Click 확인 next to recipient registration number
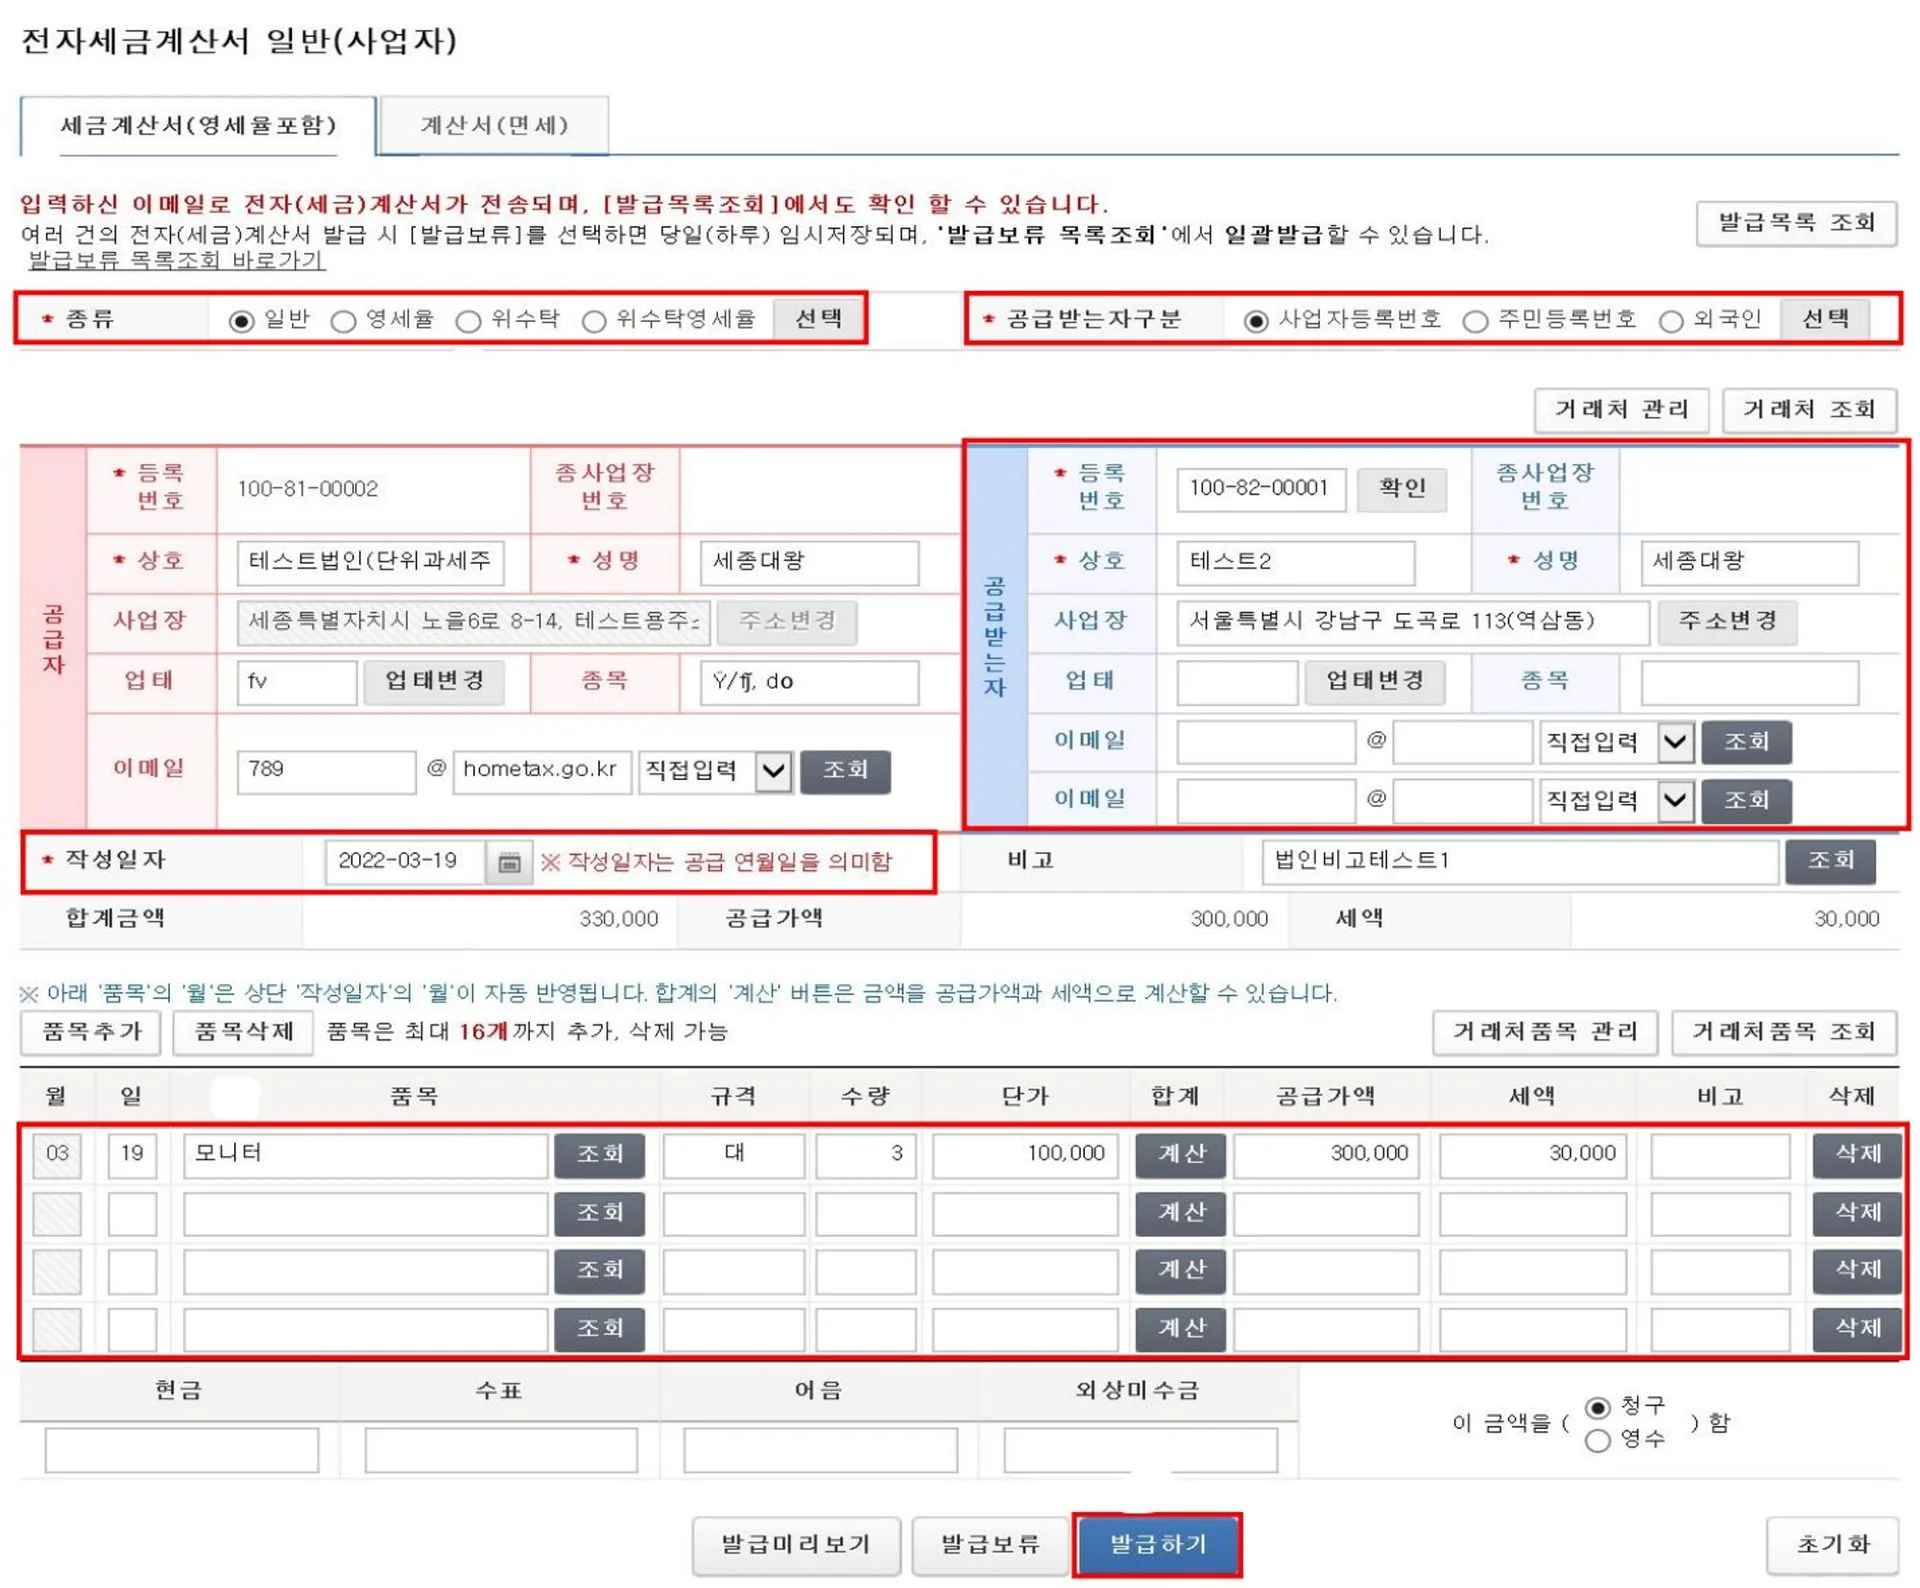This screenshot has height=1588, width=1920. click(1402, 489)
